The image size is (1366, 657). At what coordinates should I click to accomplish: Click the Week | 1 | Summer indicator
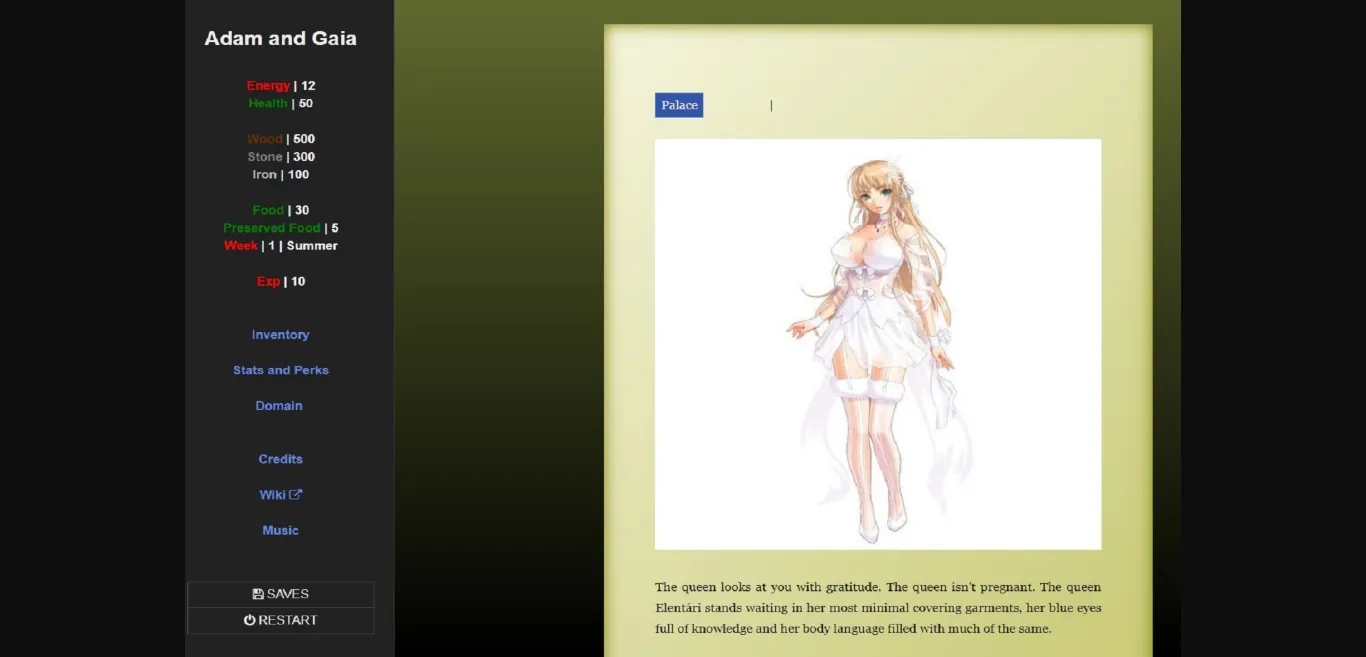pos(240,245)
